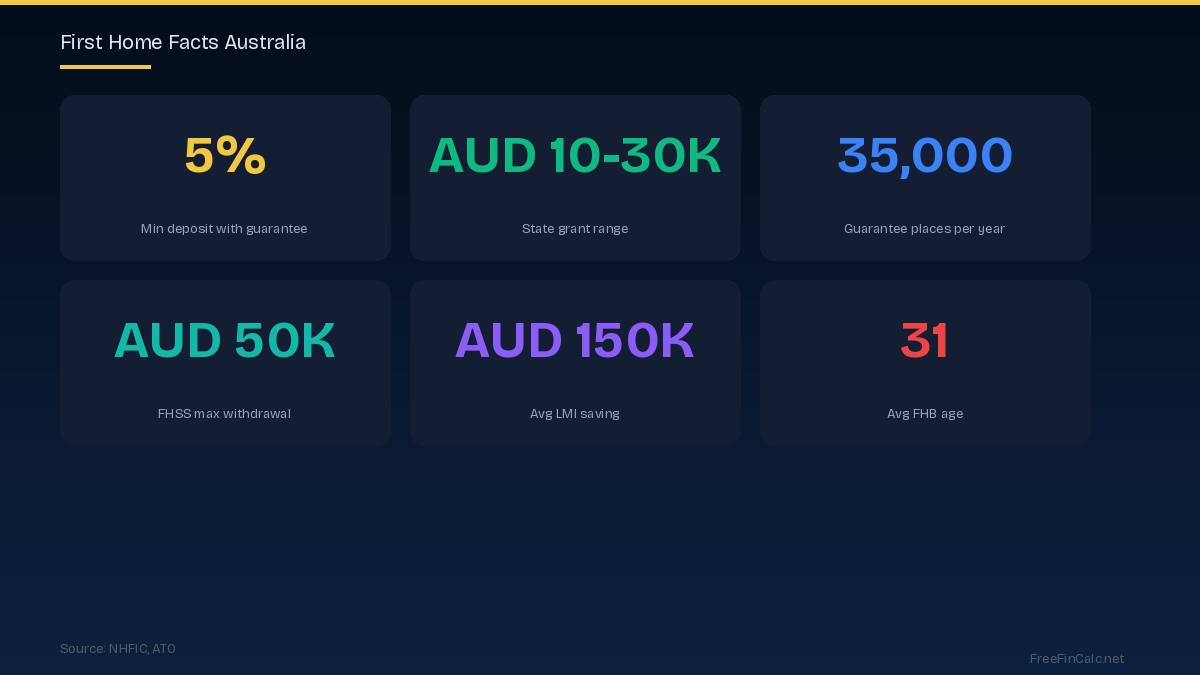Click the green AUD 10-30K value
Viewport: 1200px width, 675px height.
(x=575, y=156)
